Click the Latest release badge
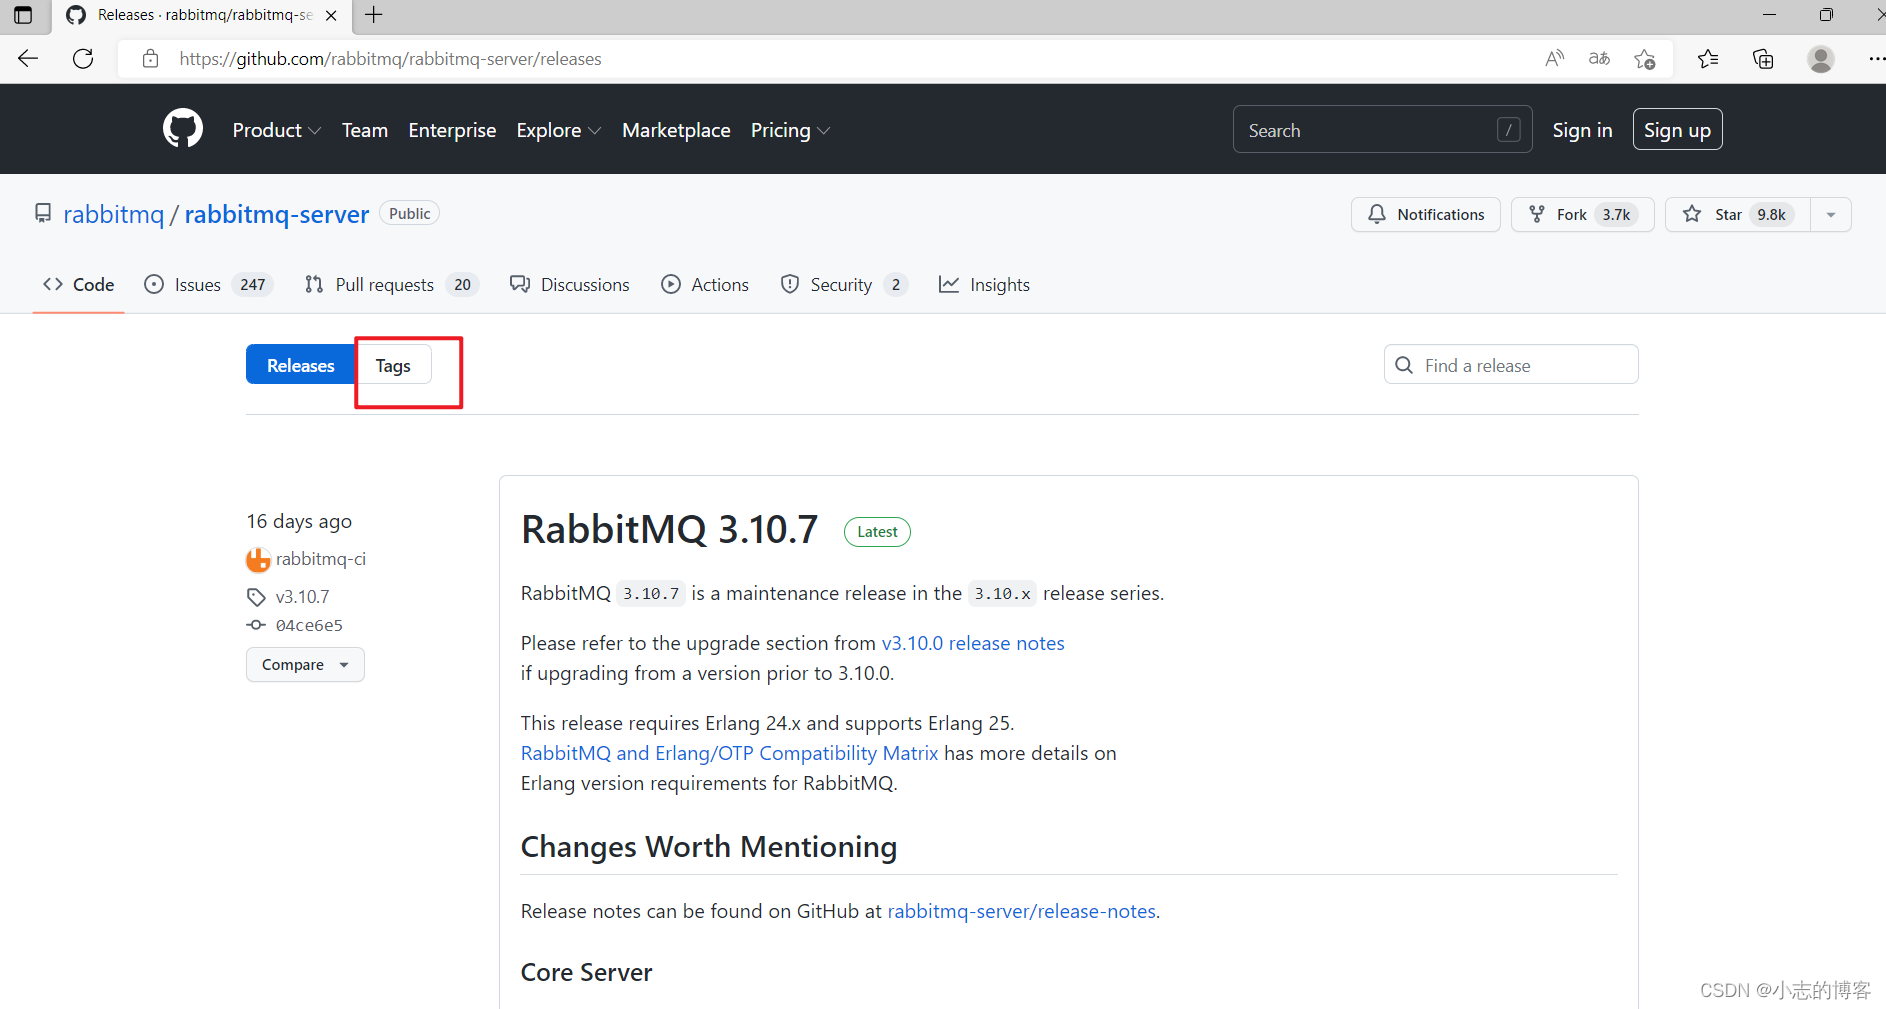 (x=877, y=532)
